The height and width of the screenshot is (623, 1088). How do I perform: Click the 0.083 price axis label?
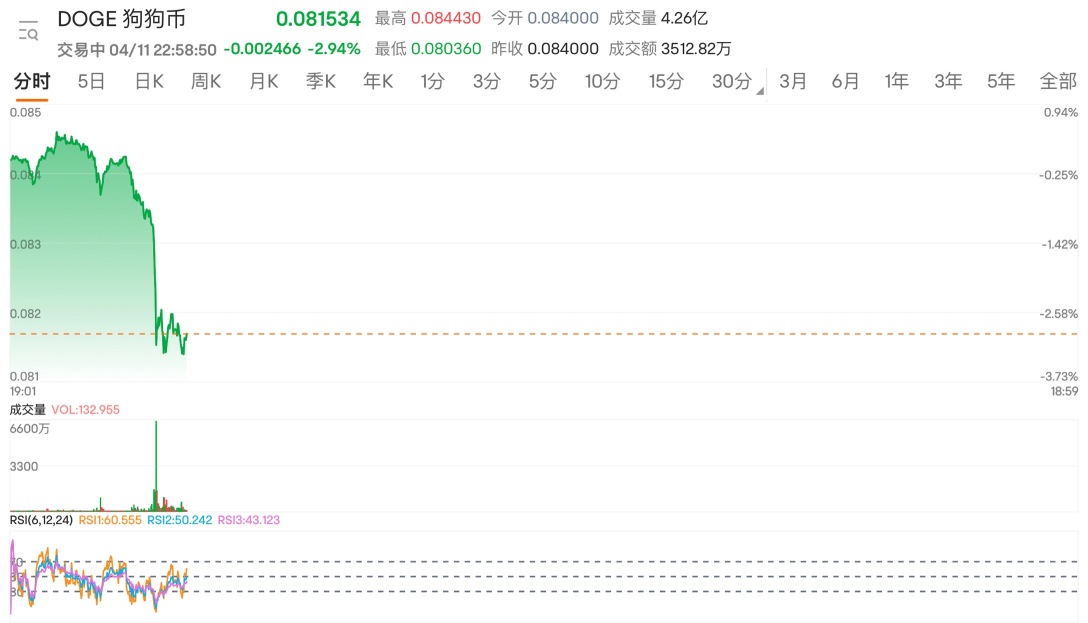[26, 244]
